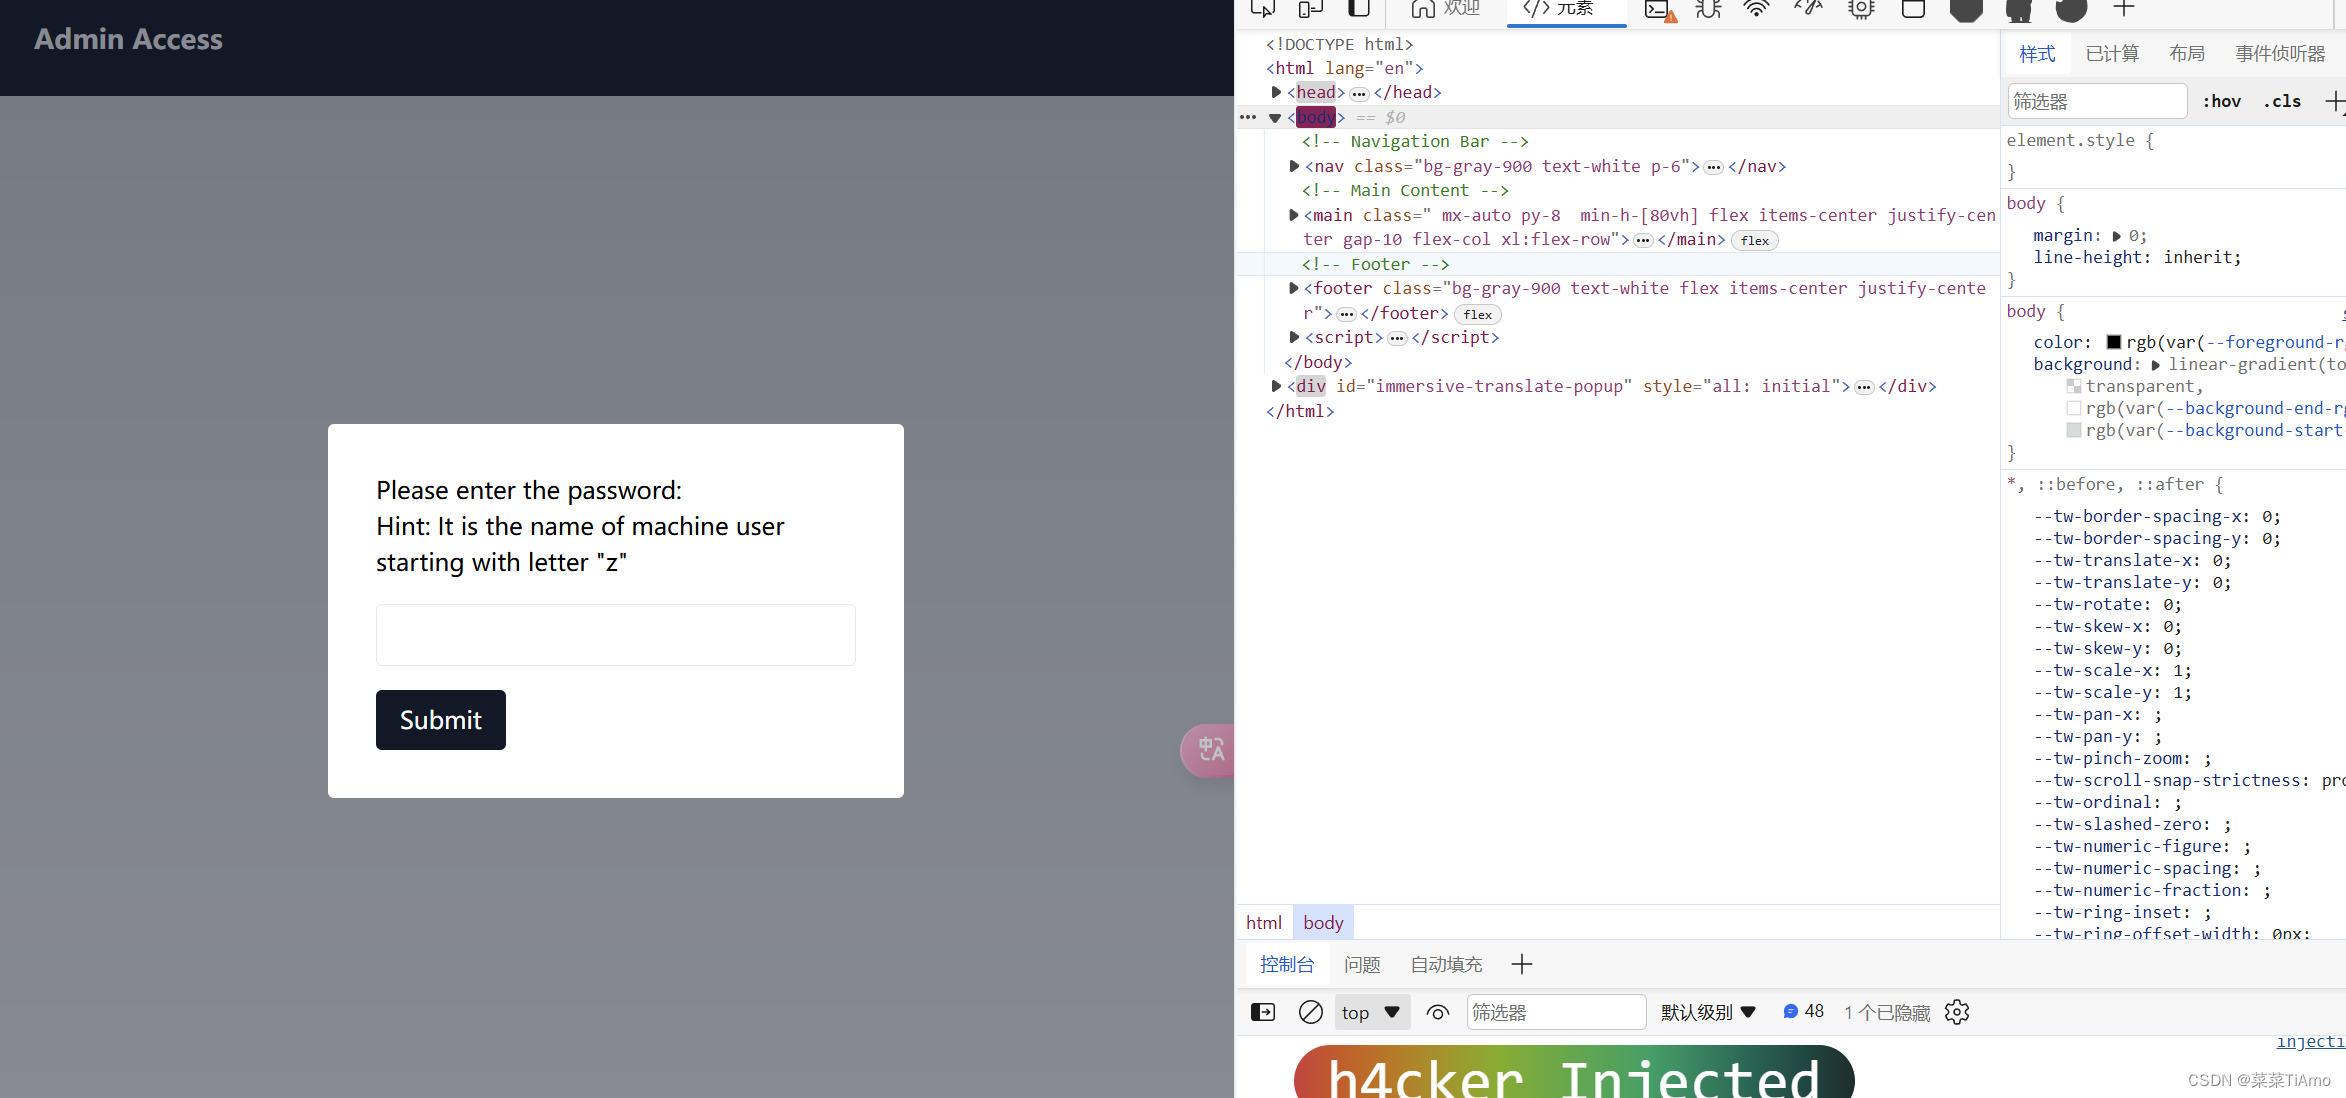Image resolution: width=2346 pixels, height=1098 pixels.
Task: Follow the injected source link in console
Action: [2310, 1042]
